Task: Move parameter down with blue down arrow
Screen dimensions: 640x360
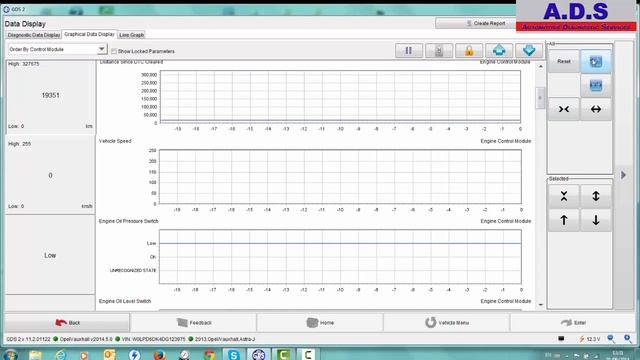Action: (529, 51)
